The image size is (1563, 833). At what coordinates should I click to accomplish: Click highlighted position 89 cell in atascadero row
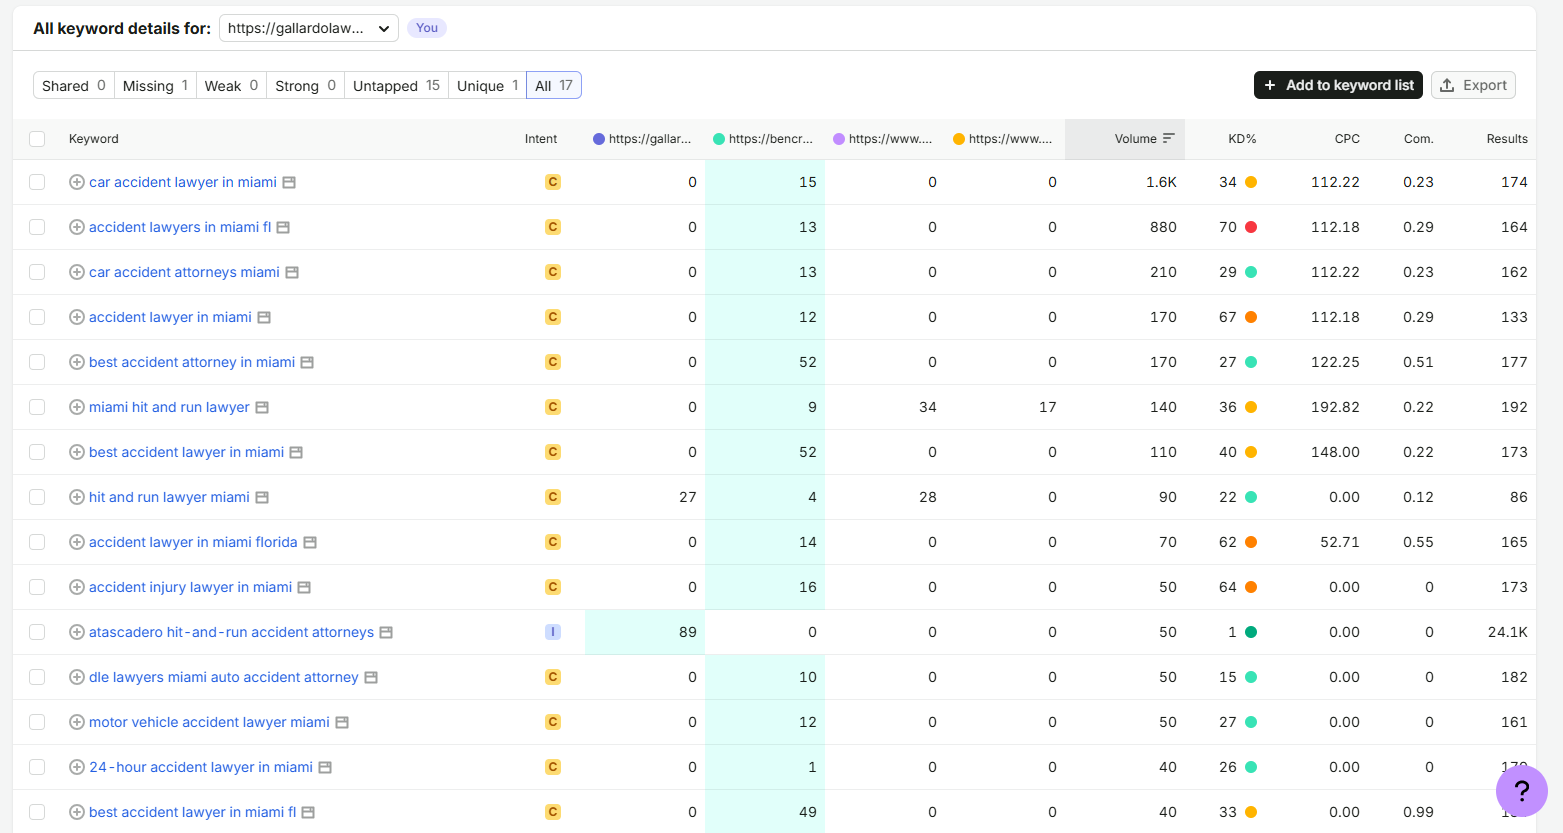click(x=645, y=632)
